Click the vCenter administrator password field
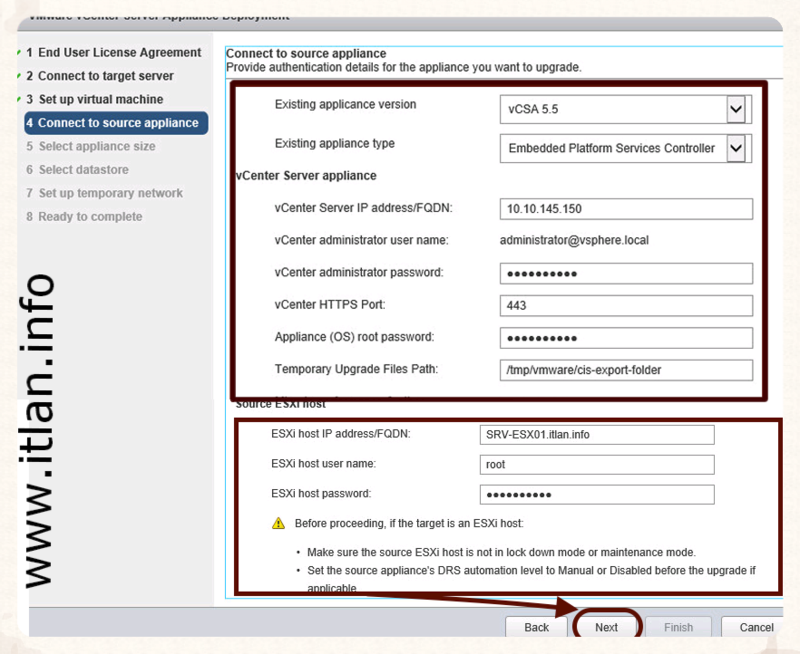800x654 pixels. [625, 273]
